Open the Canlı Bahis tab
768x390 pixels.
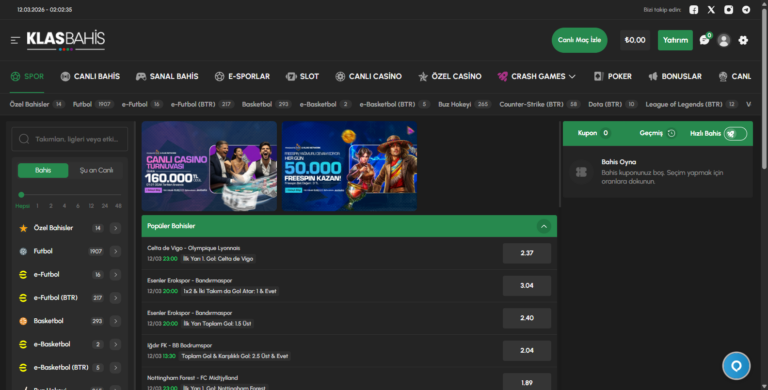point(90,76)
